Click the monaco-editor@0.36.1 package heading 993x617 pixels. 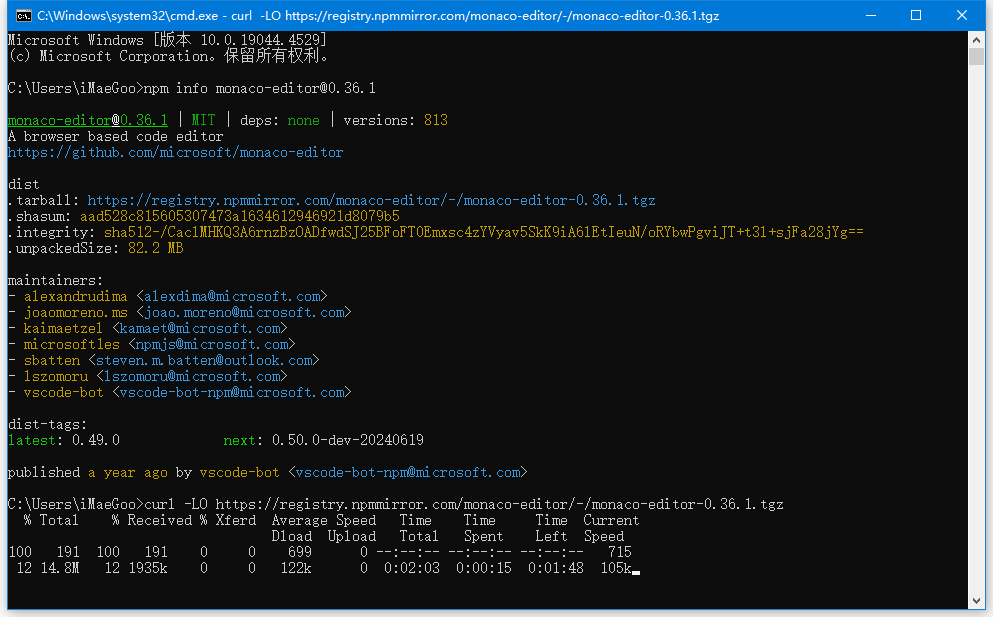pyautogui.click(x=88, y=120)
